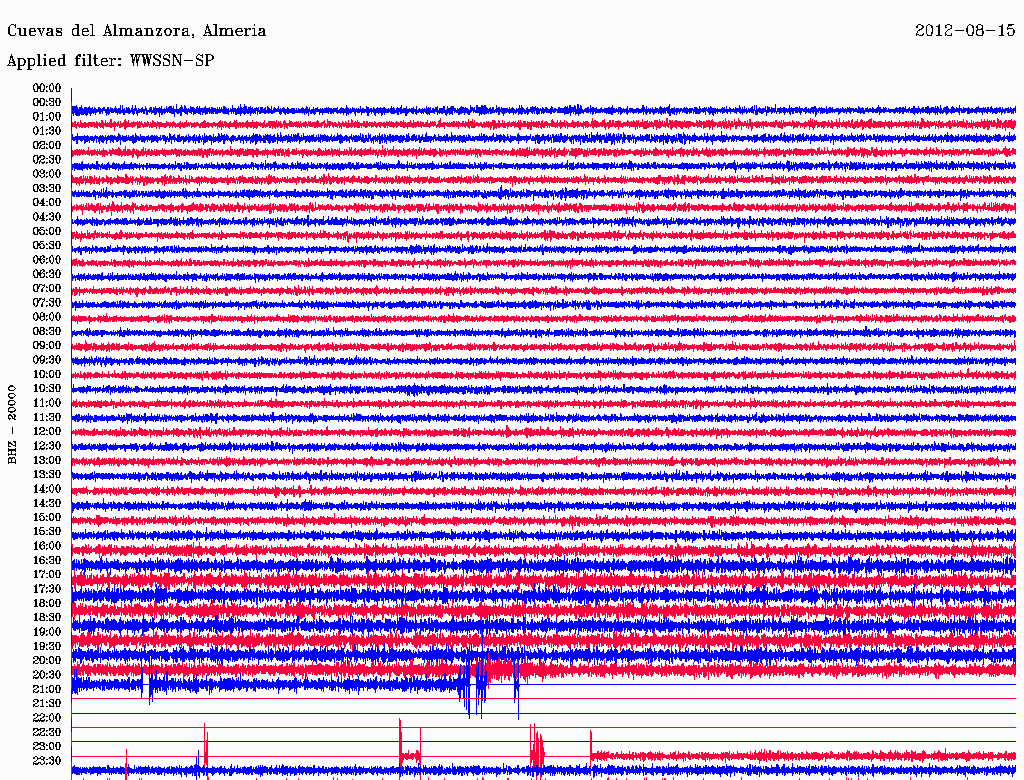Image resolution: width=1024 pixels, height=780 pixels.
Task: Click the 12:30 time label
Action: (47, 446)
